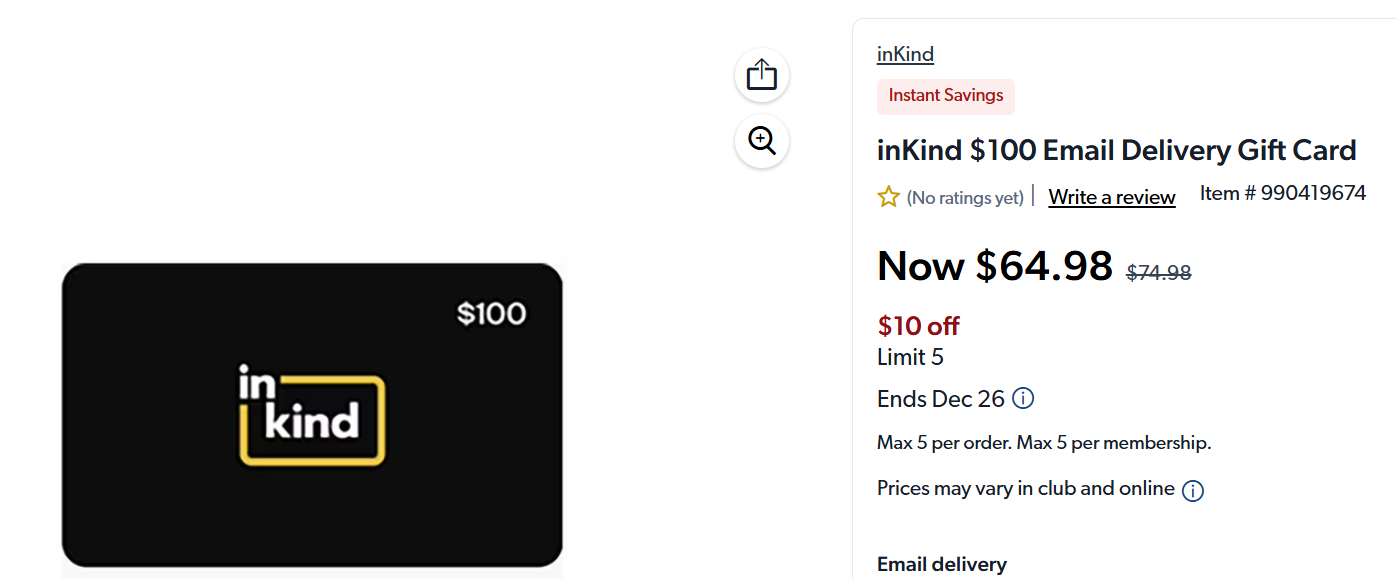Click the Limit 5 text
Viewport: 1397px width, 579px height.
910,357
